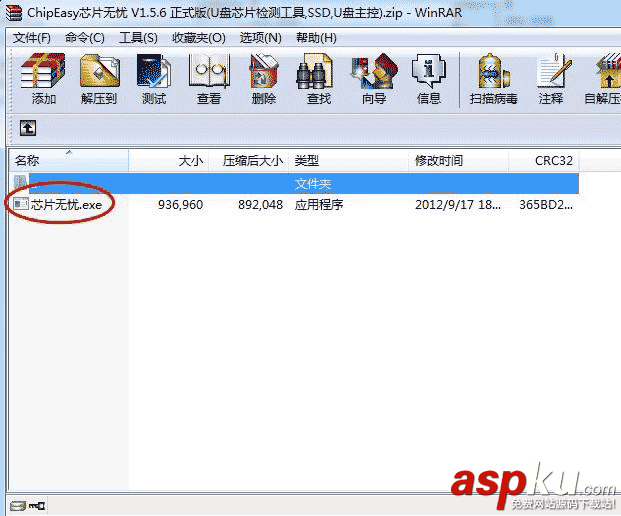Open the 文件(F) menu
The image size is (621, 516).
[x=32, y=38]
